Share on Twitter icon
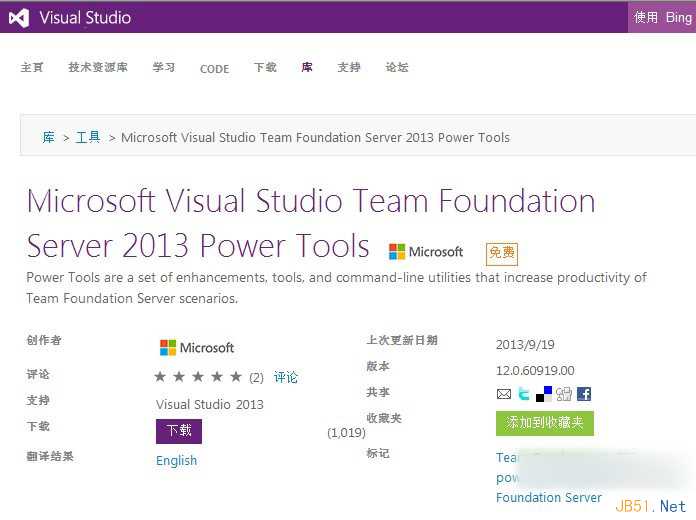This screenshot has width=696, height=520. (x=524, y=394)
